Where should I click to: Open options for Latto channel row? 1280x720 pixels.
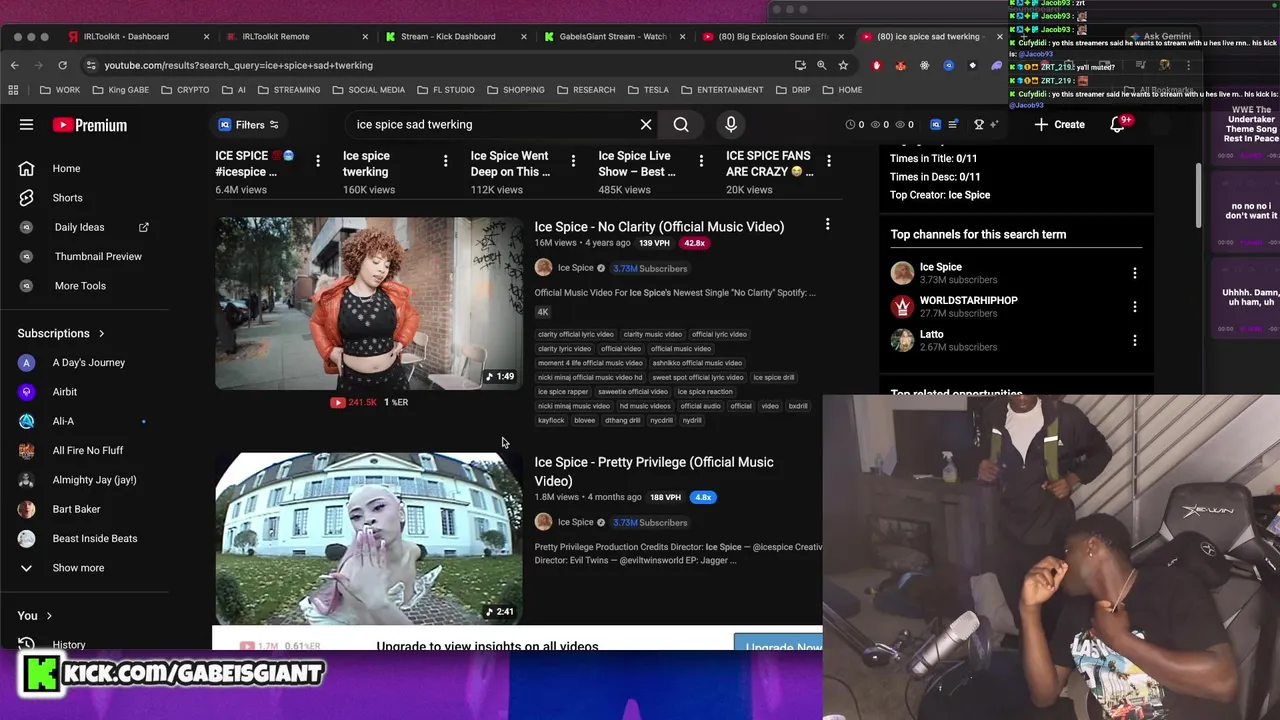tap(1134, 341)
